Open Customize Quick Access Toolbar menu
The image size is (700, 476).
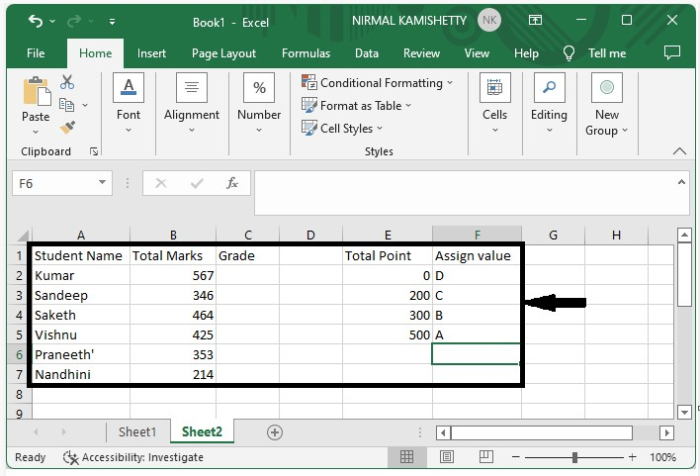point(112,21)
